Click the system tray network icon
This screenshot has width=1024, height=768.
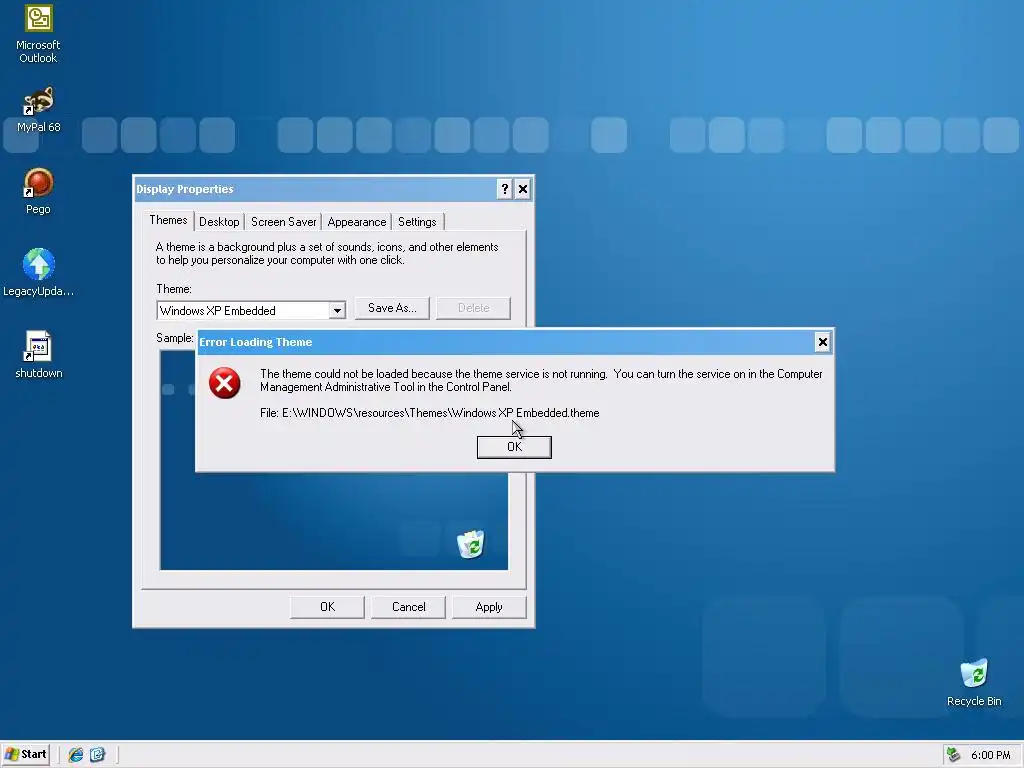(x=954, y=754)
